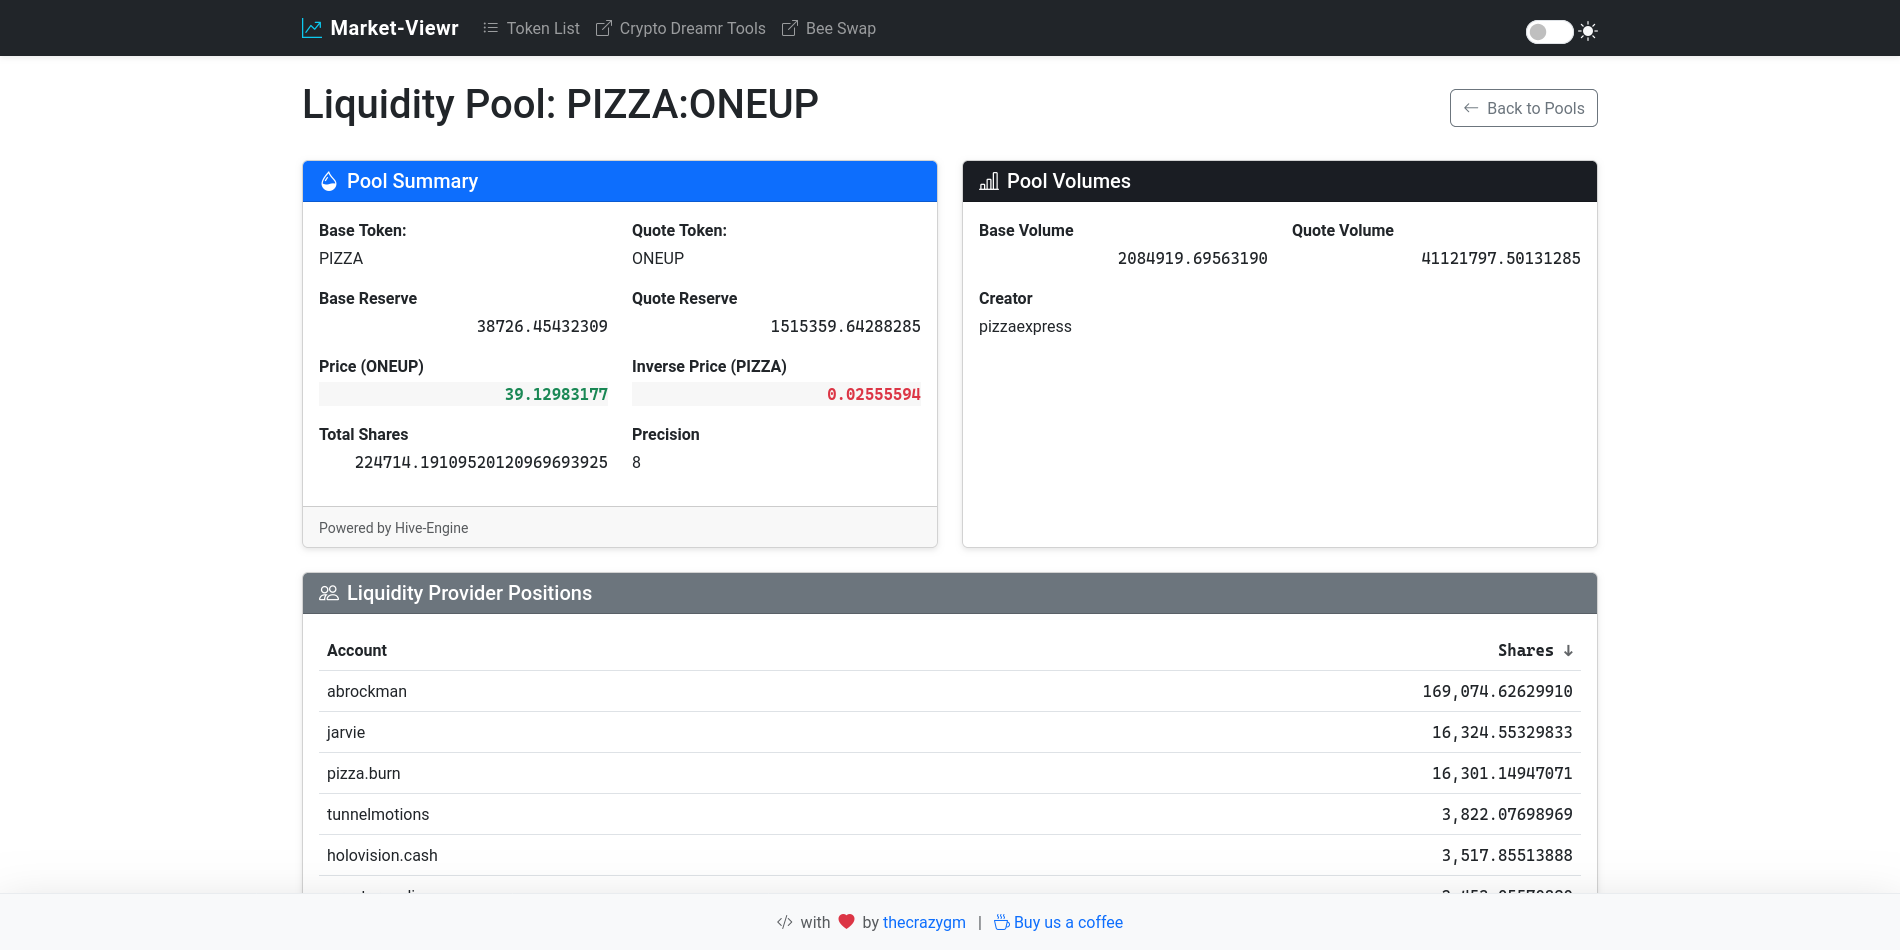Click the green Price (ONEUP) value

point(556,395)
